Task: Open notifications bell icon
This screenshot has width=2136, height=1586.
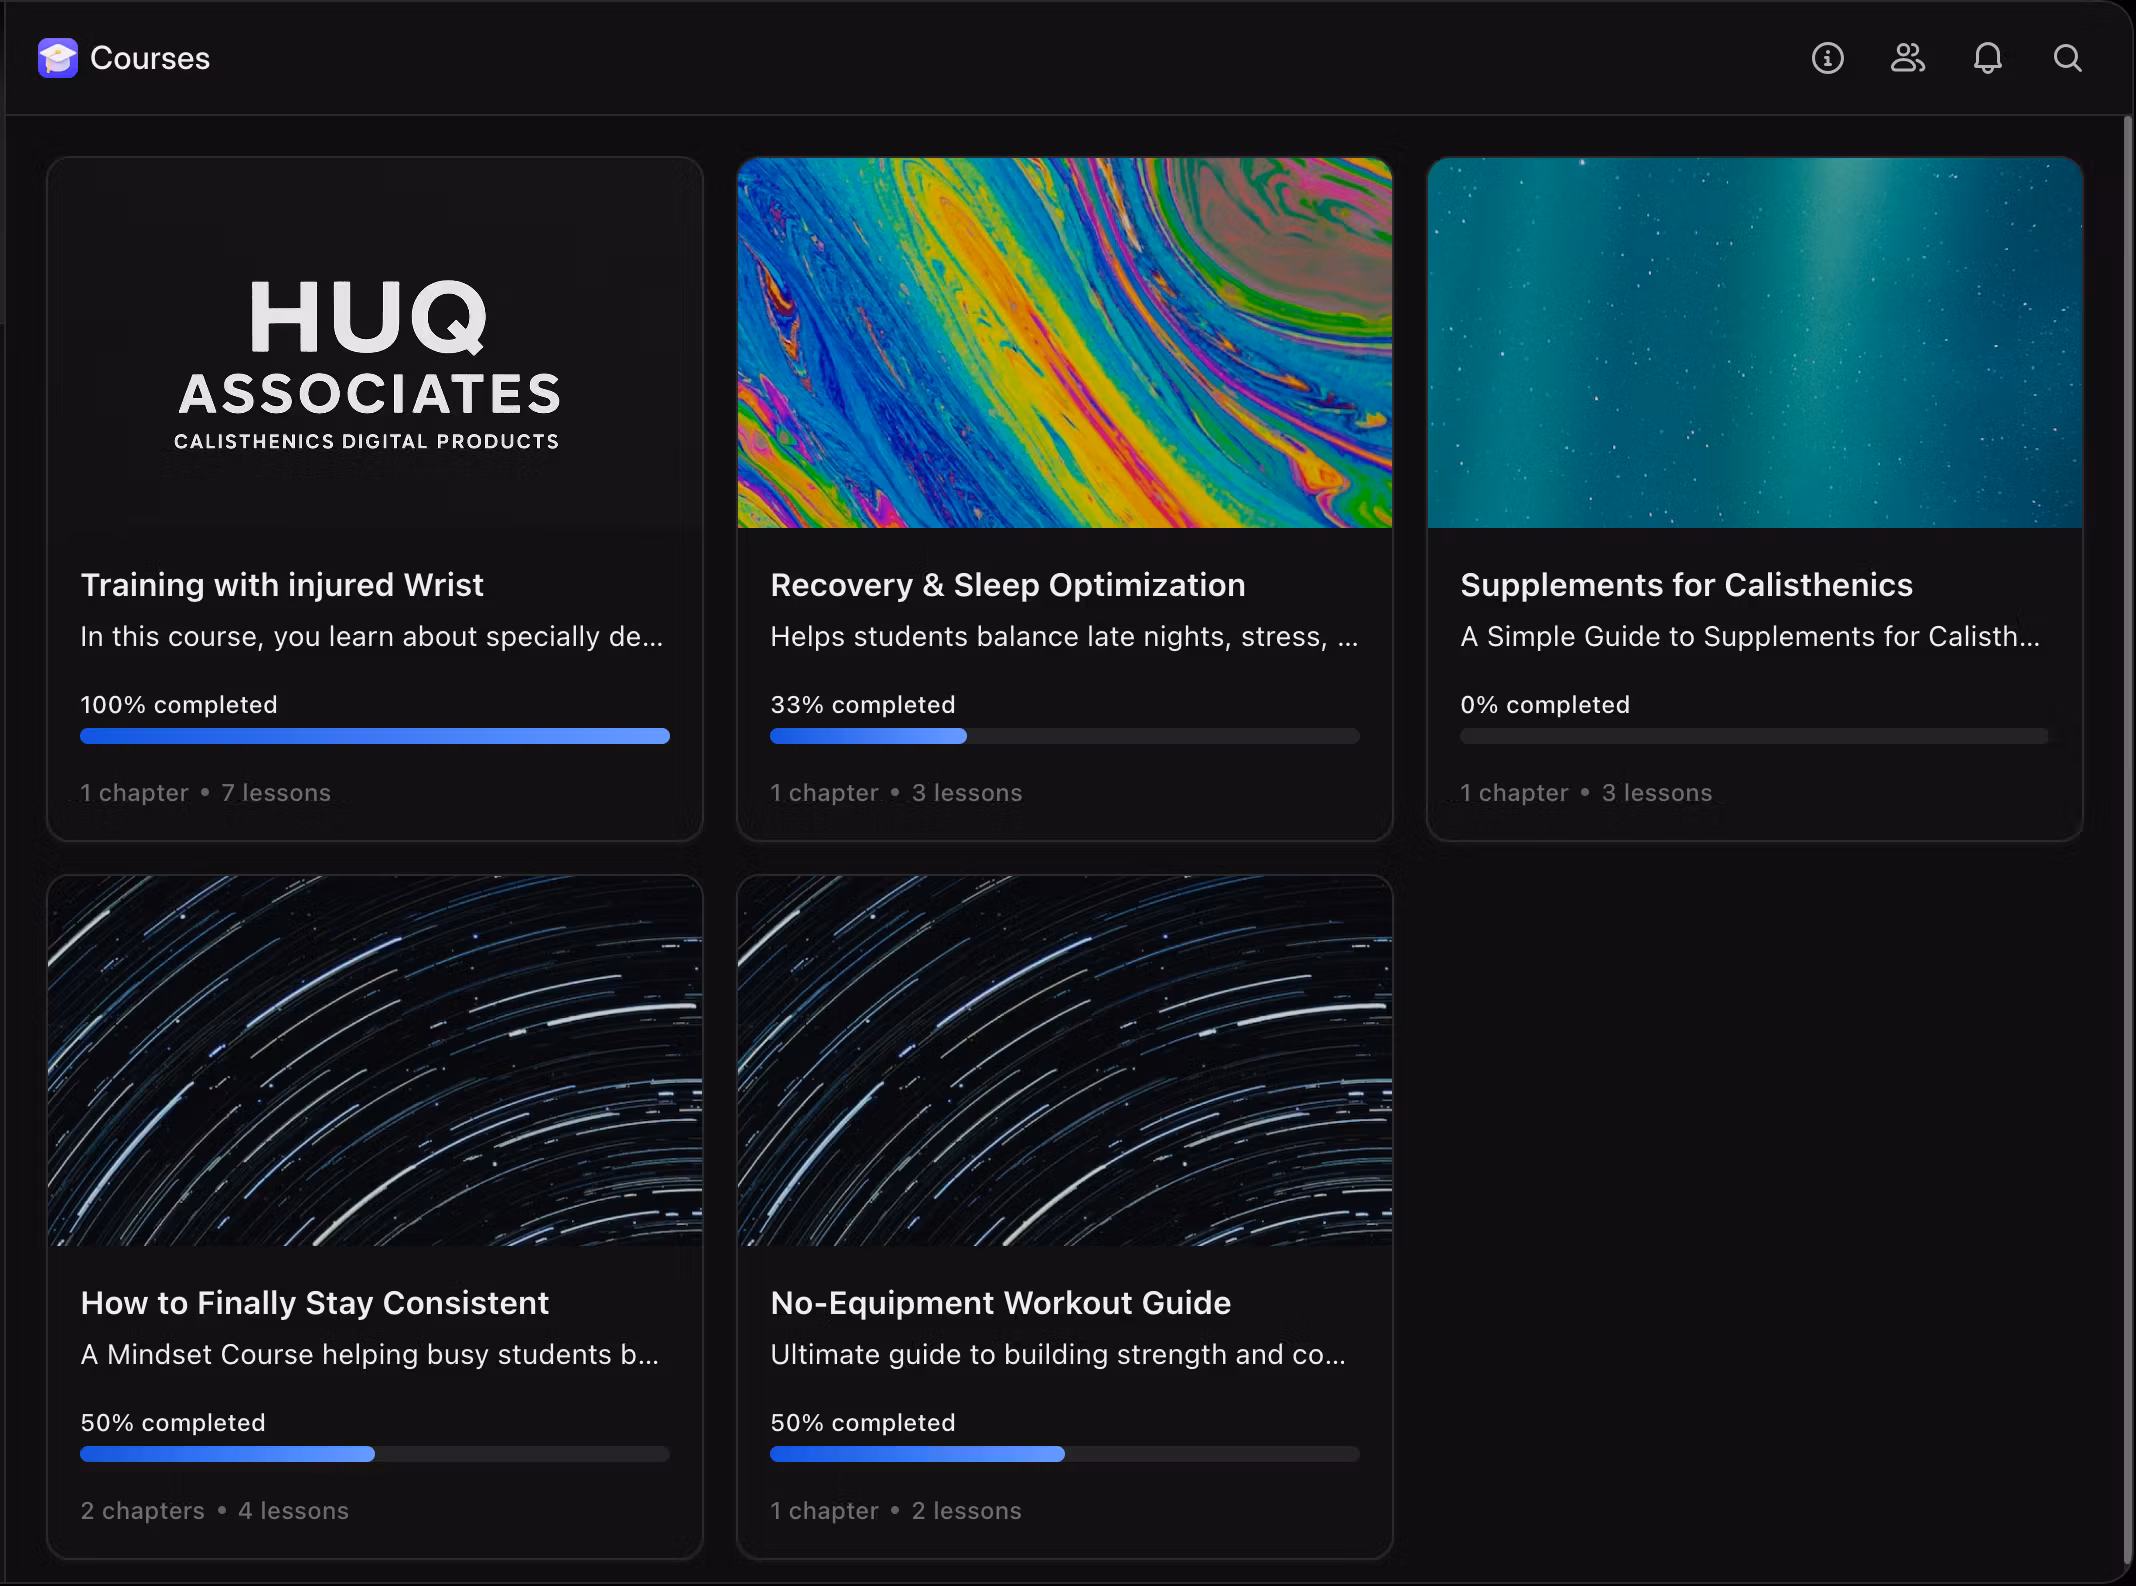Action: tap(1987, 58)
